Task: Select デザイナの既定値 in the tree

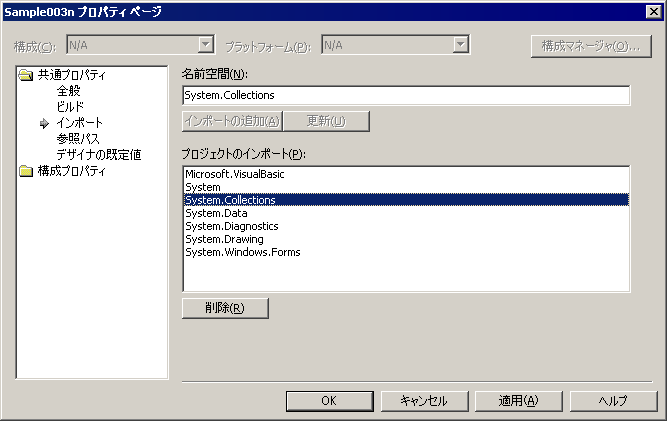Action: coord(99,155)
